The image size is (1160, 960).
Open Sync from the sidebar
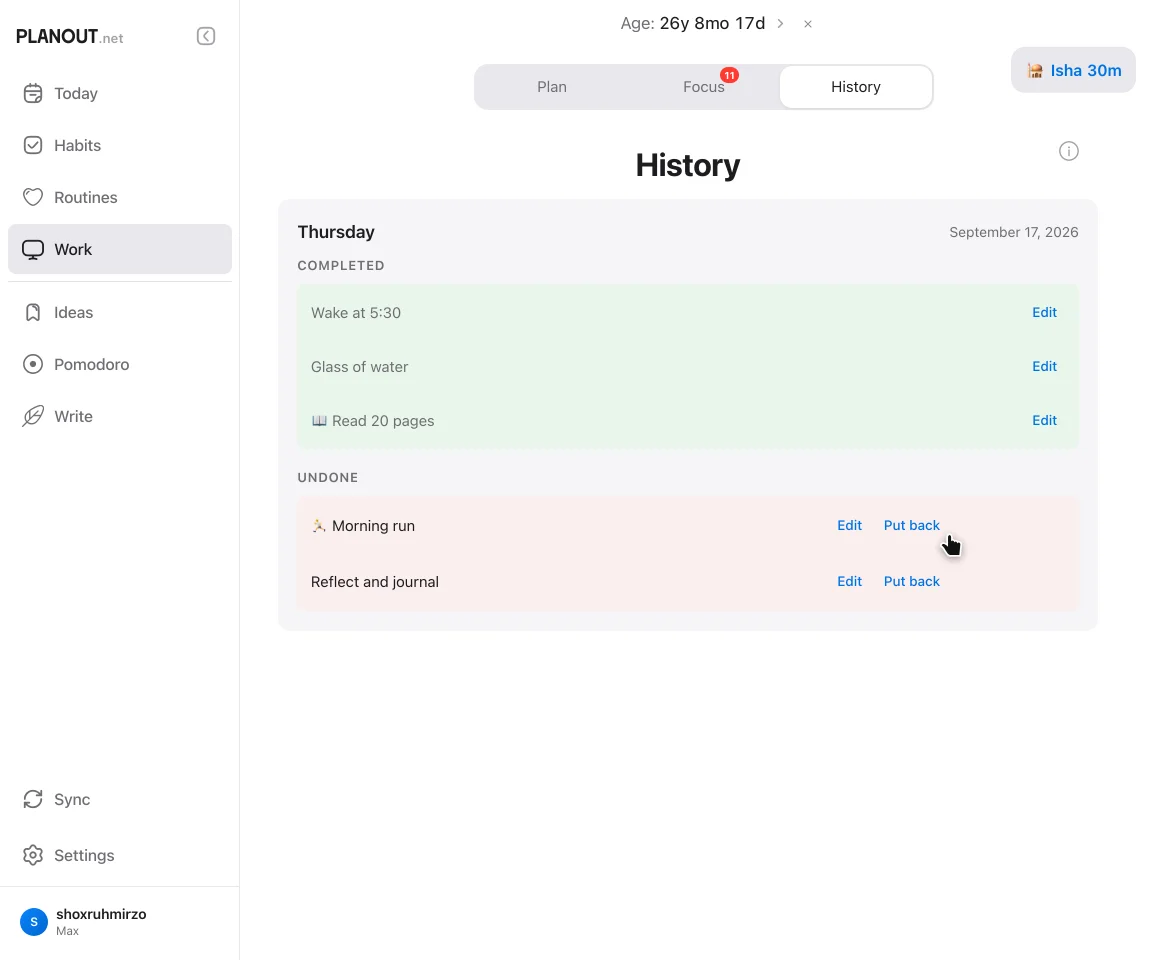[x=120, y=799]
